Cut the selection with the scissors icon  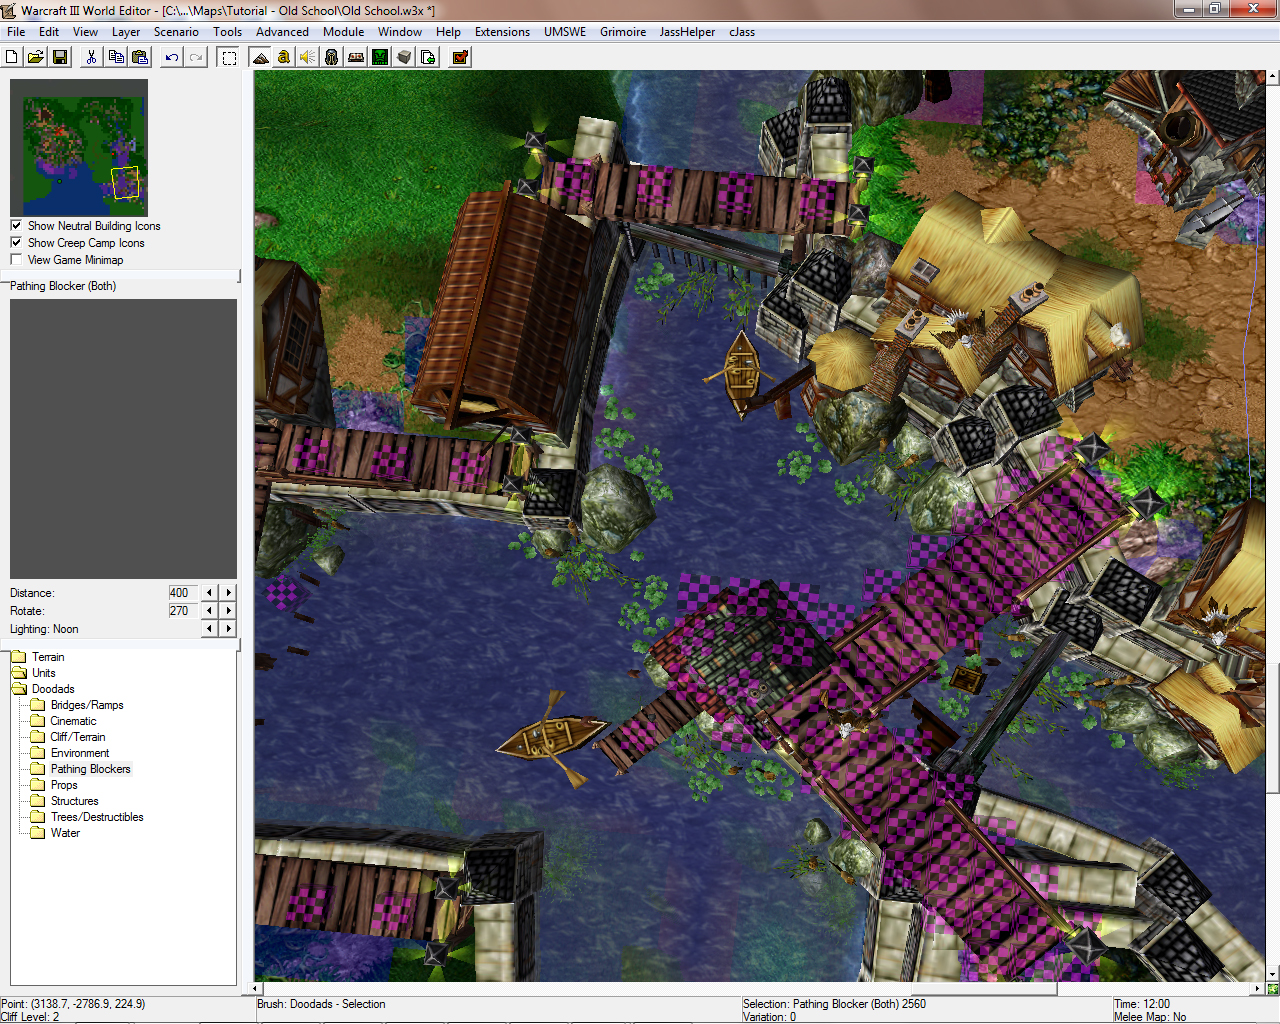[x=91, y=57]
